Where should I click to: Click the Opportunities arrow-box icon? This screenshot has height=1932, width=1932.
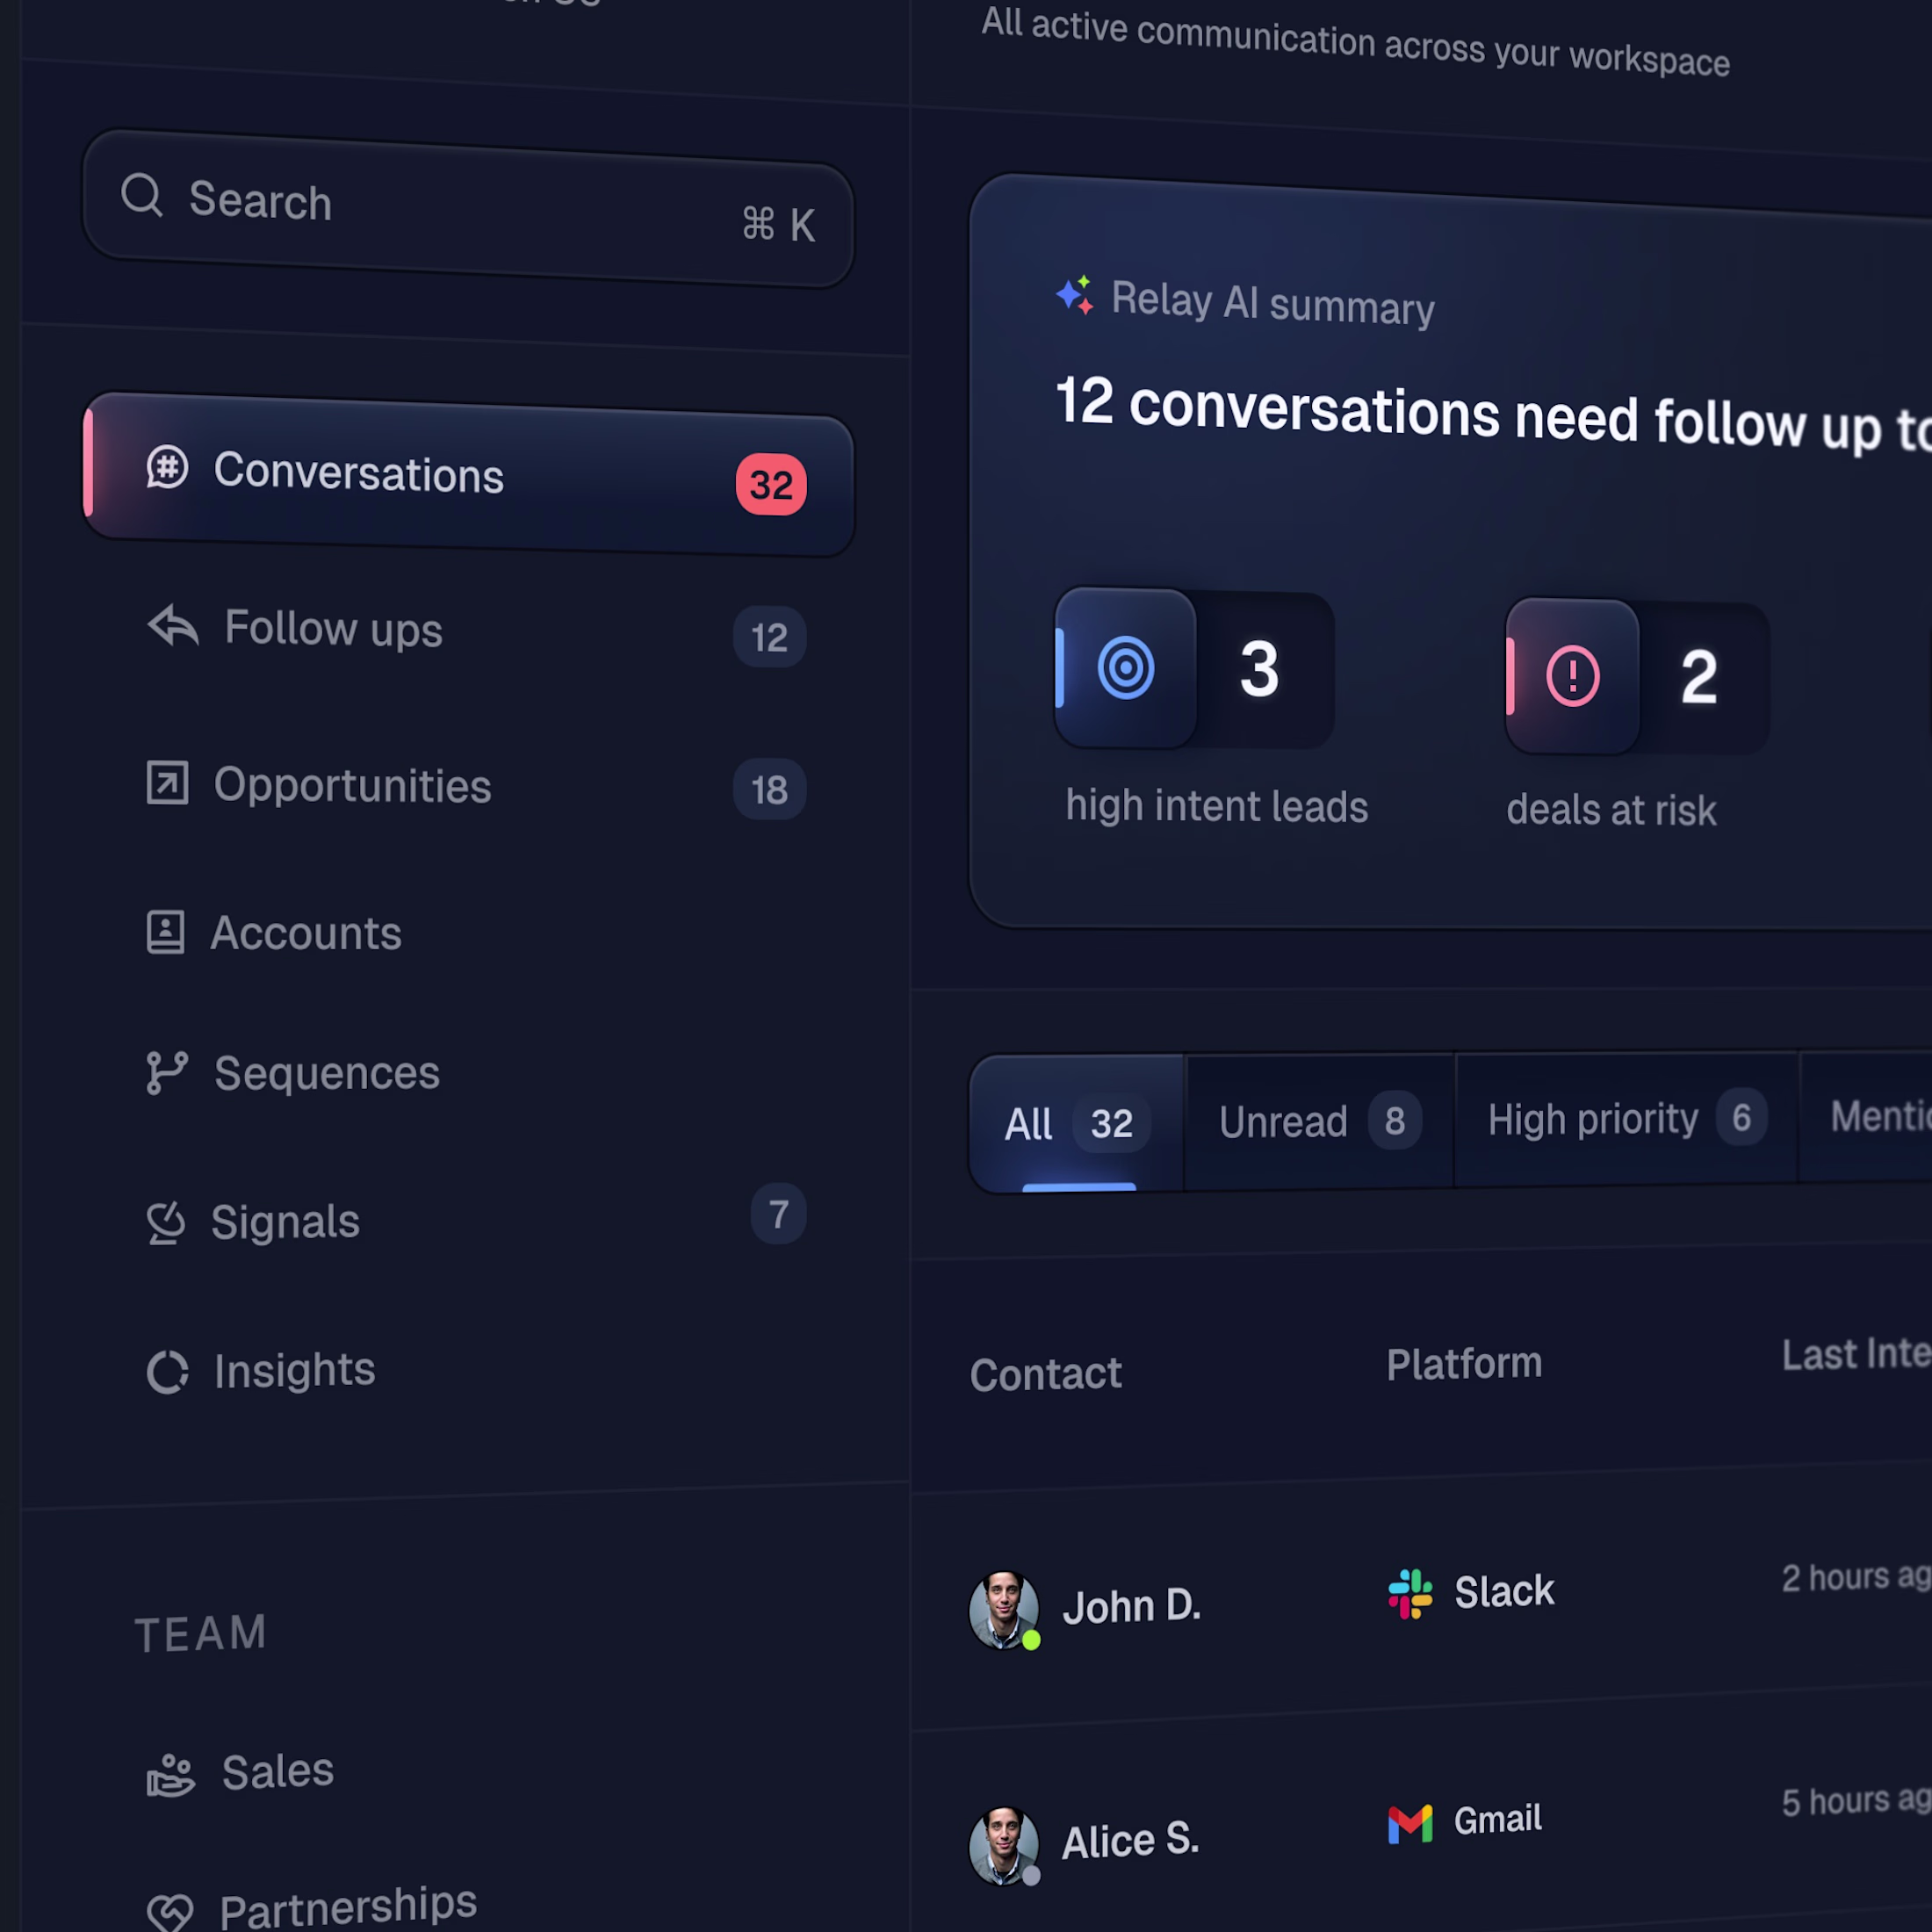pyautogui.click(x=167, y=782)
